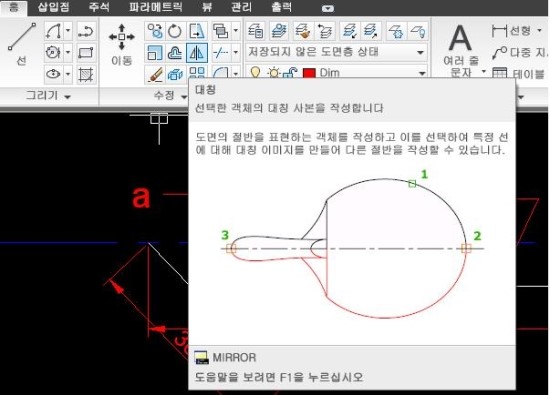Click the Layer Freeze icon
This screenshot has height=395, width=550.
(396, 31)
